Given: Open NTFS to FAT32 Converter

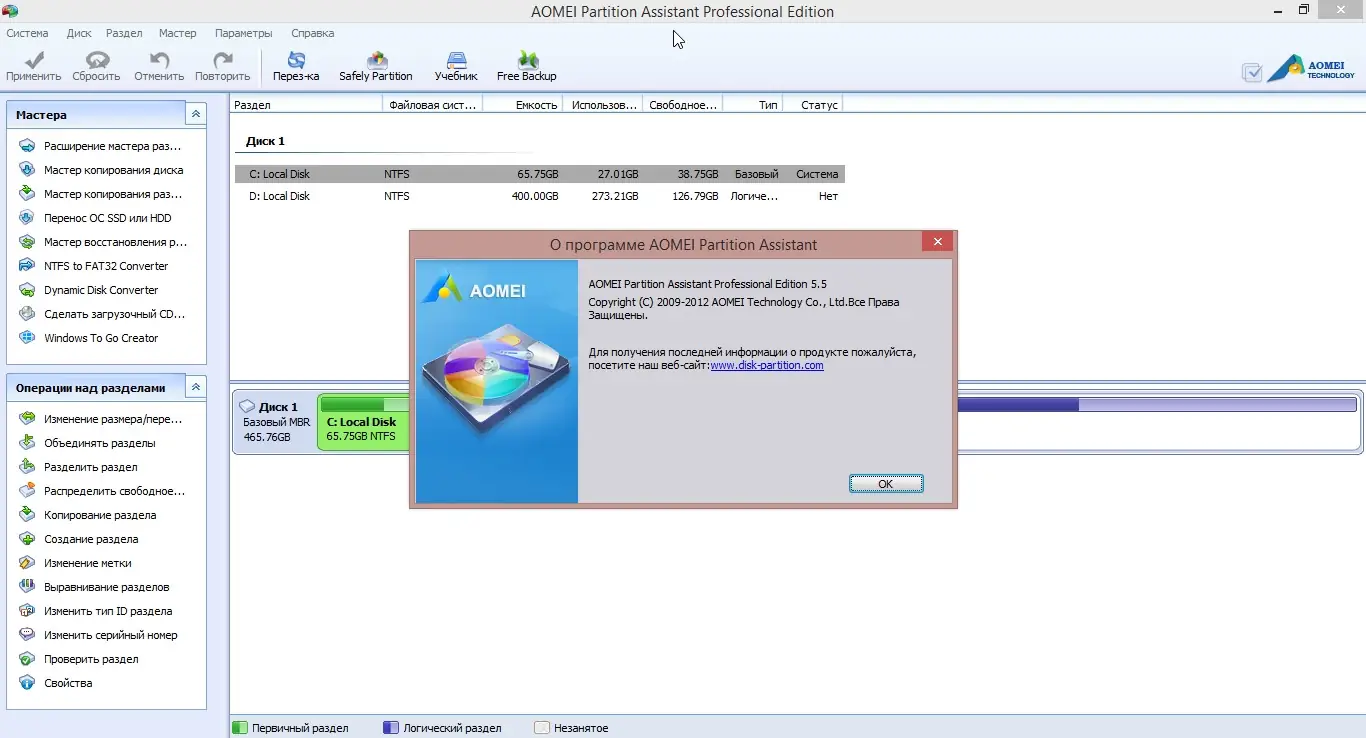Looking at the screenshot, I should click(93, 266).
